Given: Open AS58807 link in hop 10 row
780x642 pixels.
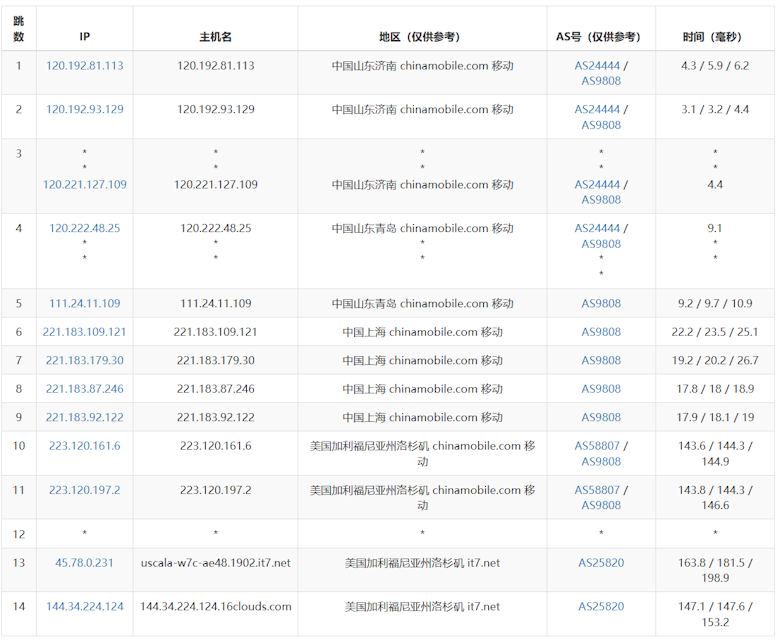Looking at the screenshot, I should 597,446.
